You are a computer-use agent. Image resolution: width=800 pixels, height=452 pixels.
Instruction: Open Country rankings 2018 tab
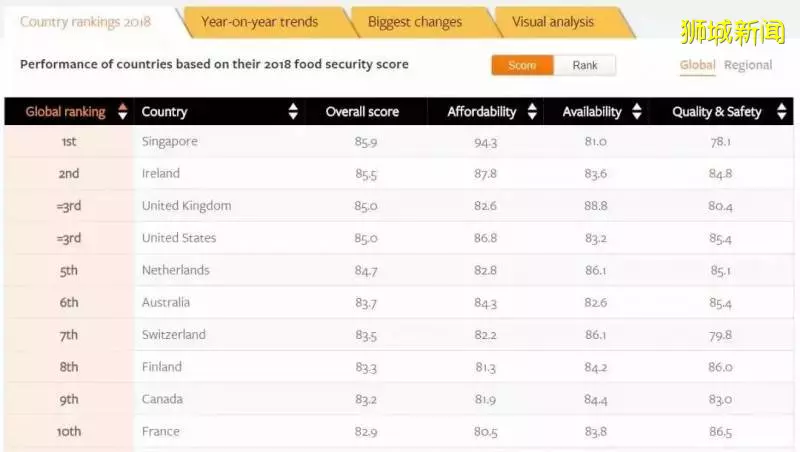pos(86,22)
